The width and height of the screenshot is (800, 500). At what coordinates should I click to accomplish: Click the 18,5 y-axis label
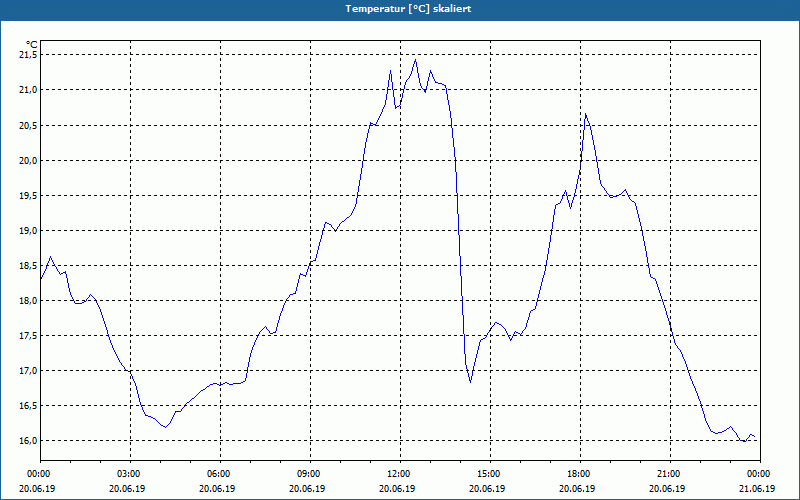tap(28, 265)
